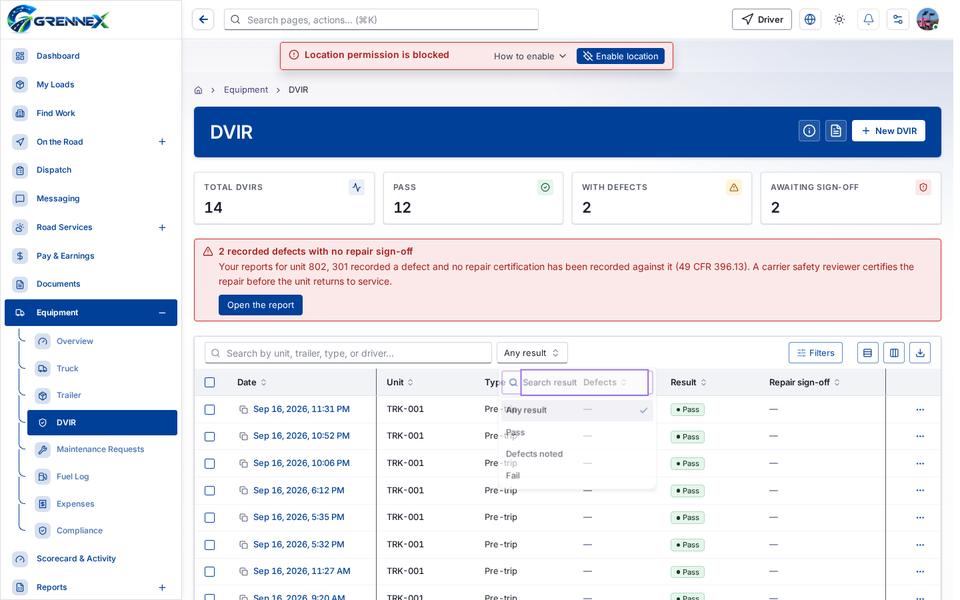Screen dimensions: 960x600
Task: Open the notifications bell
Action: [868, 20]
